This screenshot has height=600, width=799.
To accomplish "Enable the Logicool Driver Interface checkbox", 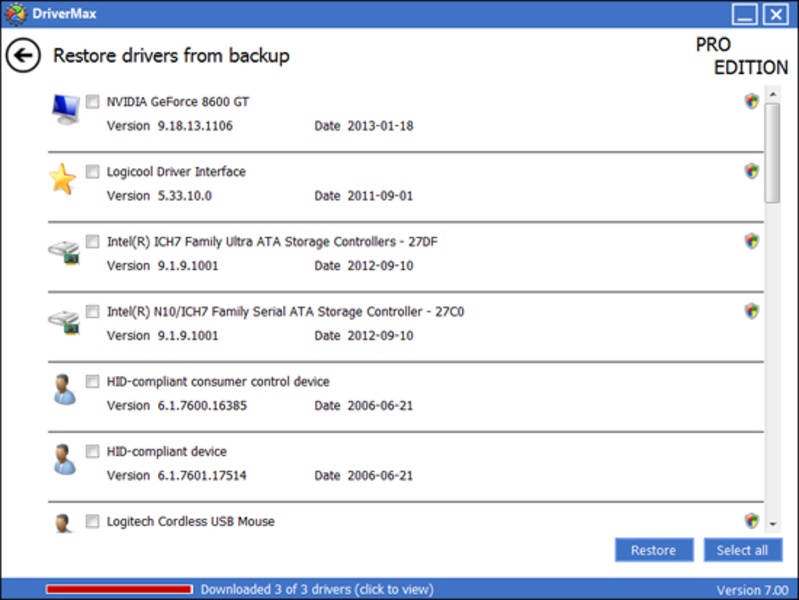I will click(93, 171).
